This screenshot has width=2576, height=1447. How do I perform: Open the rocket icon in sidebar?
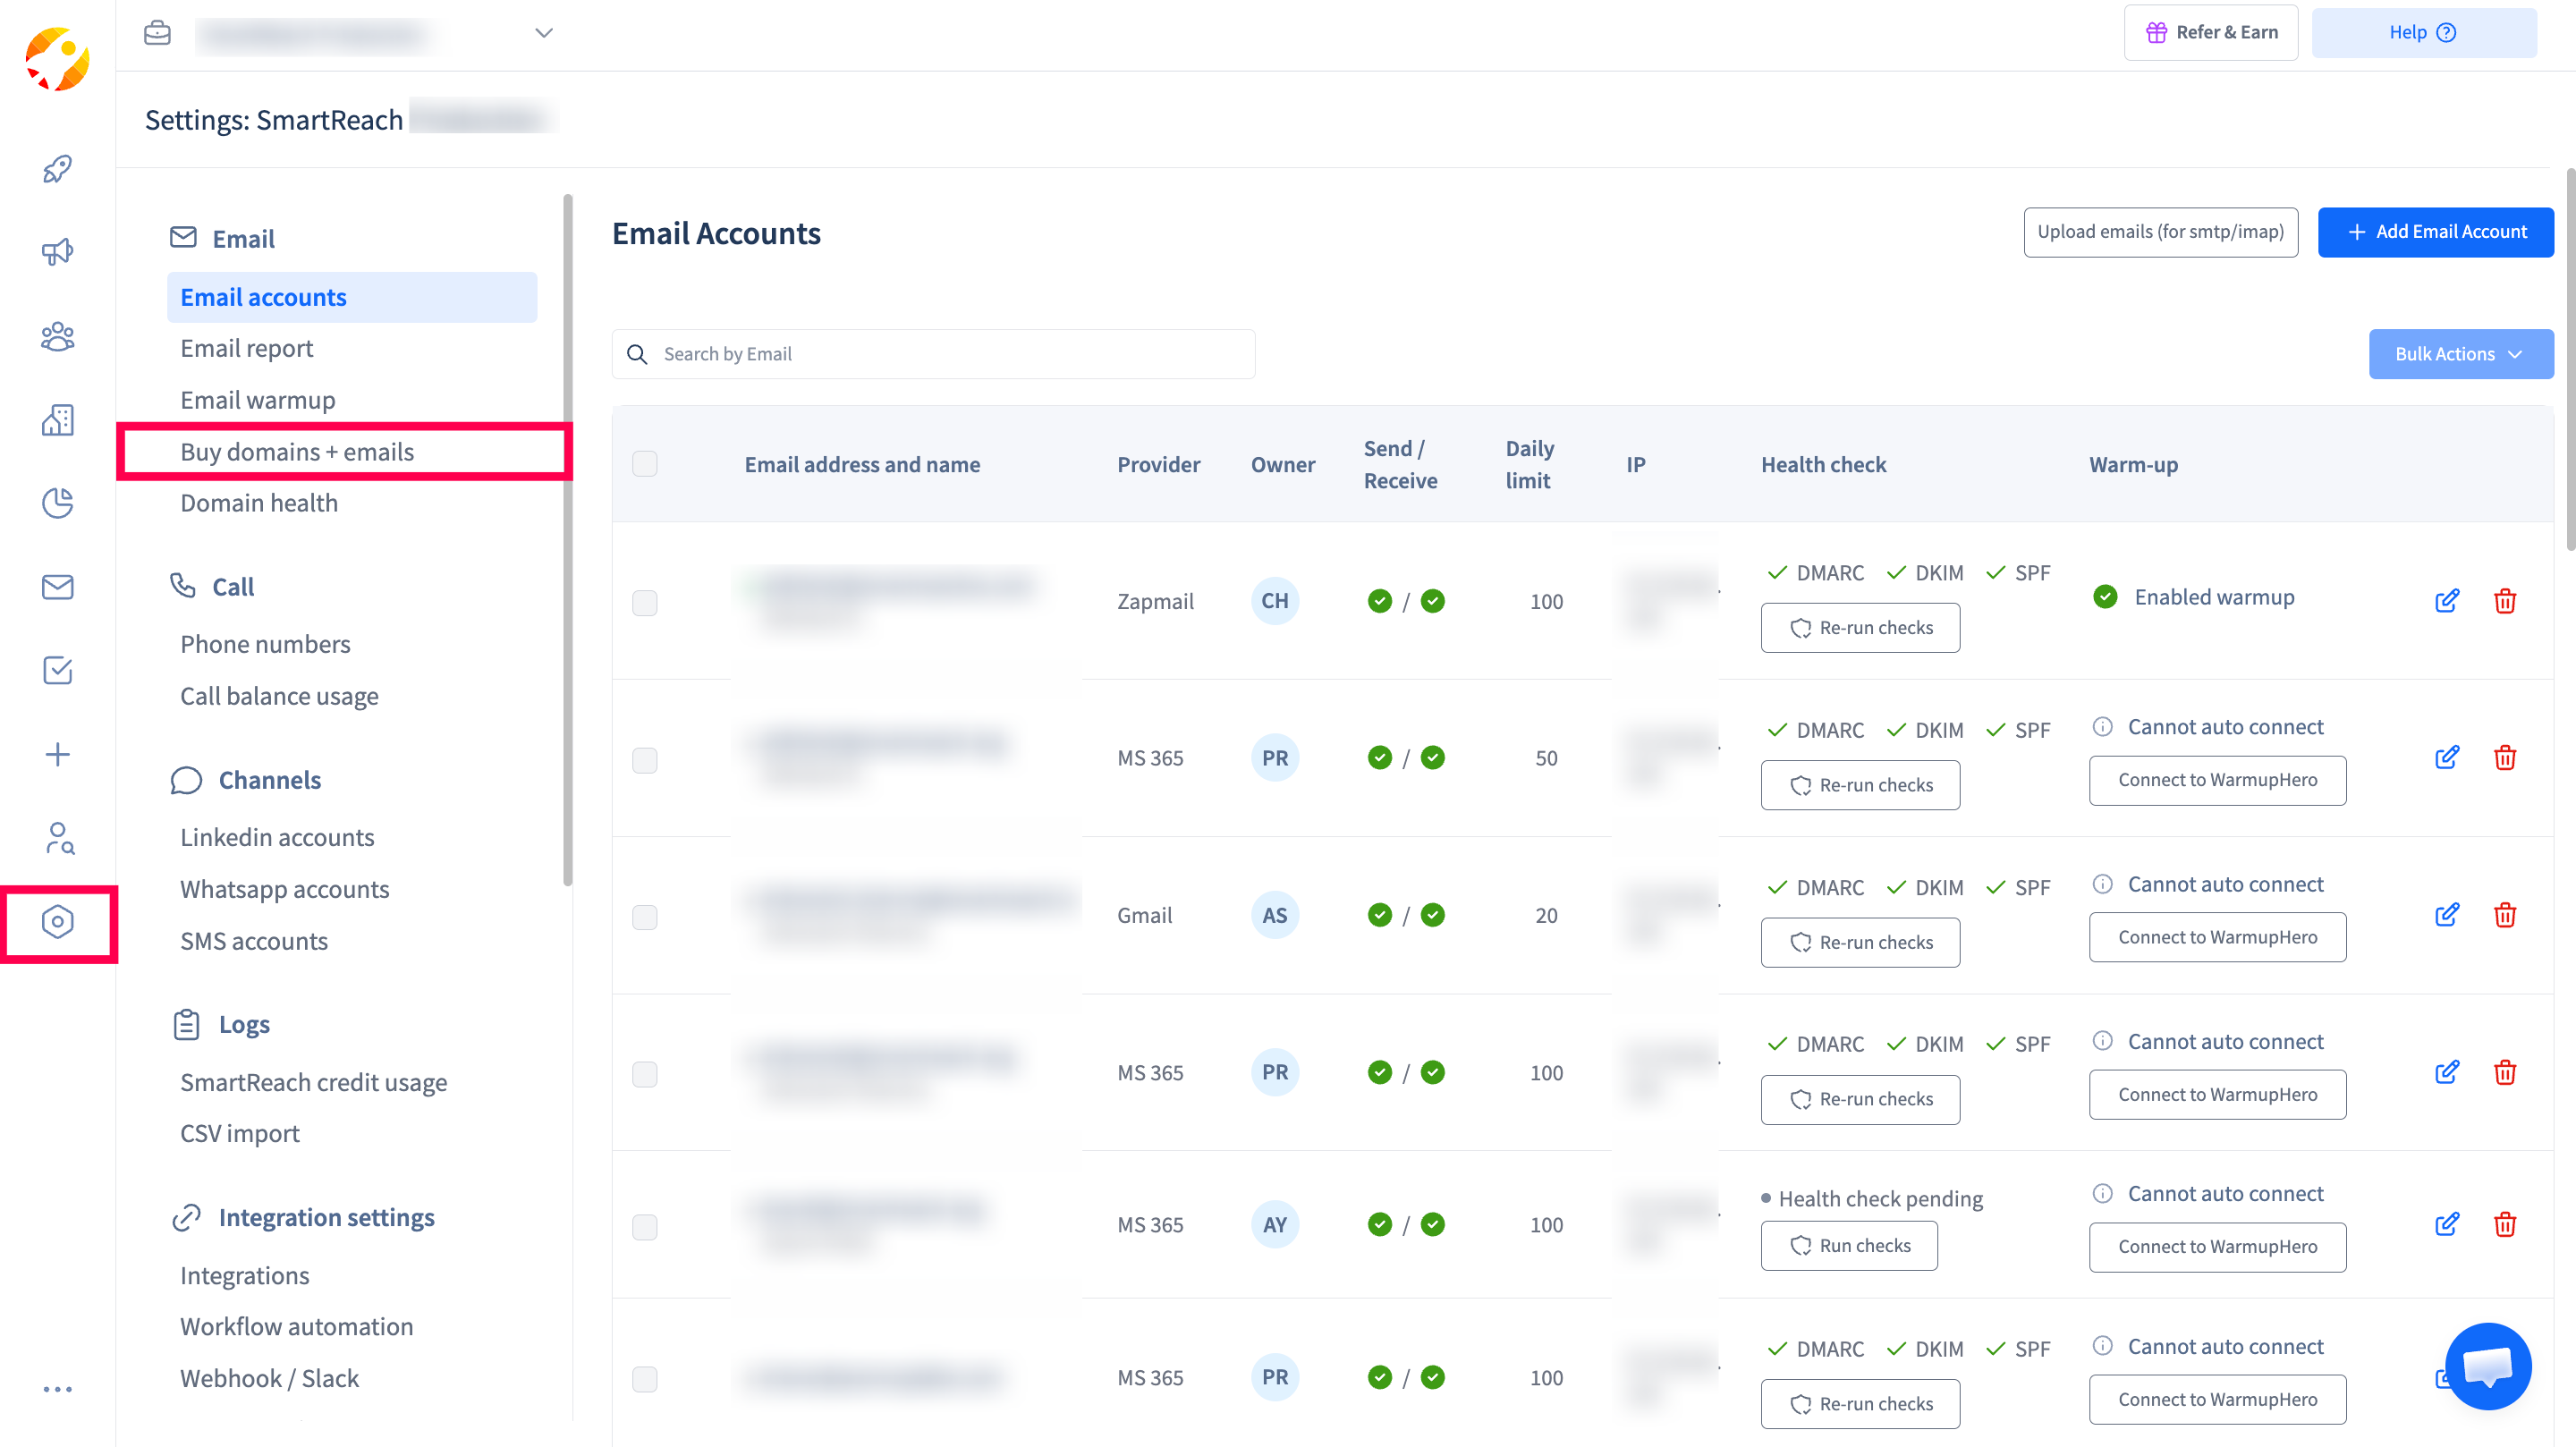pyautogui.click(x=57, y=169)
